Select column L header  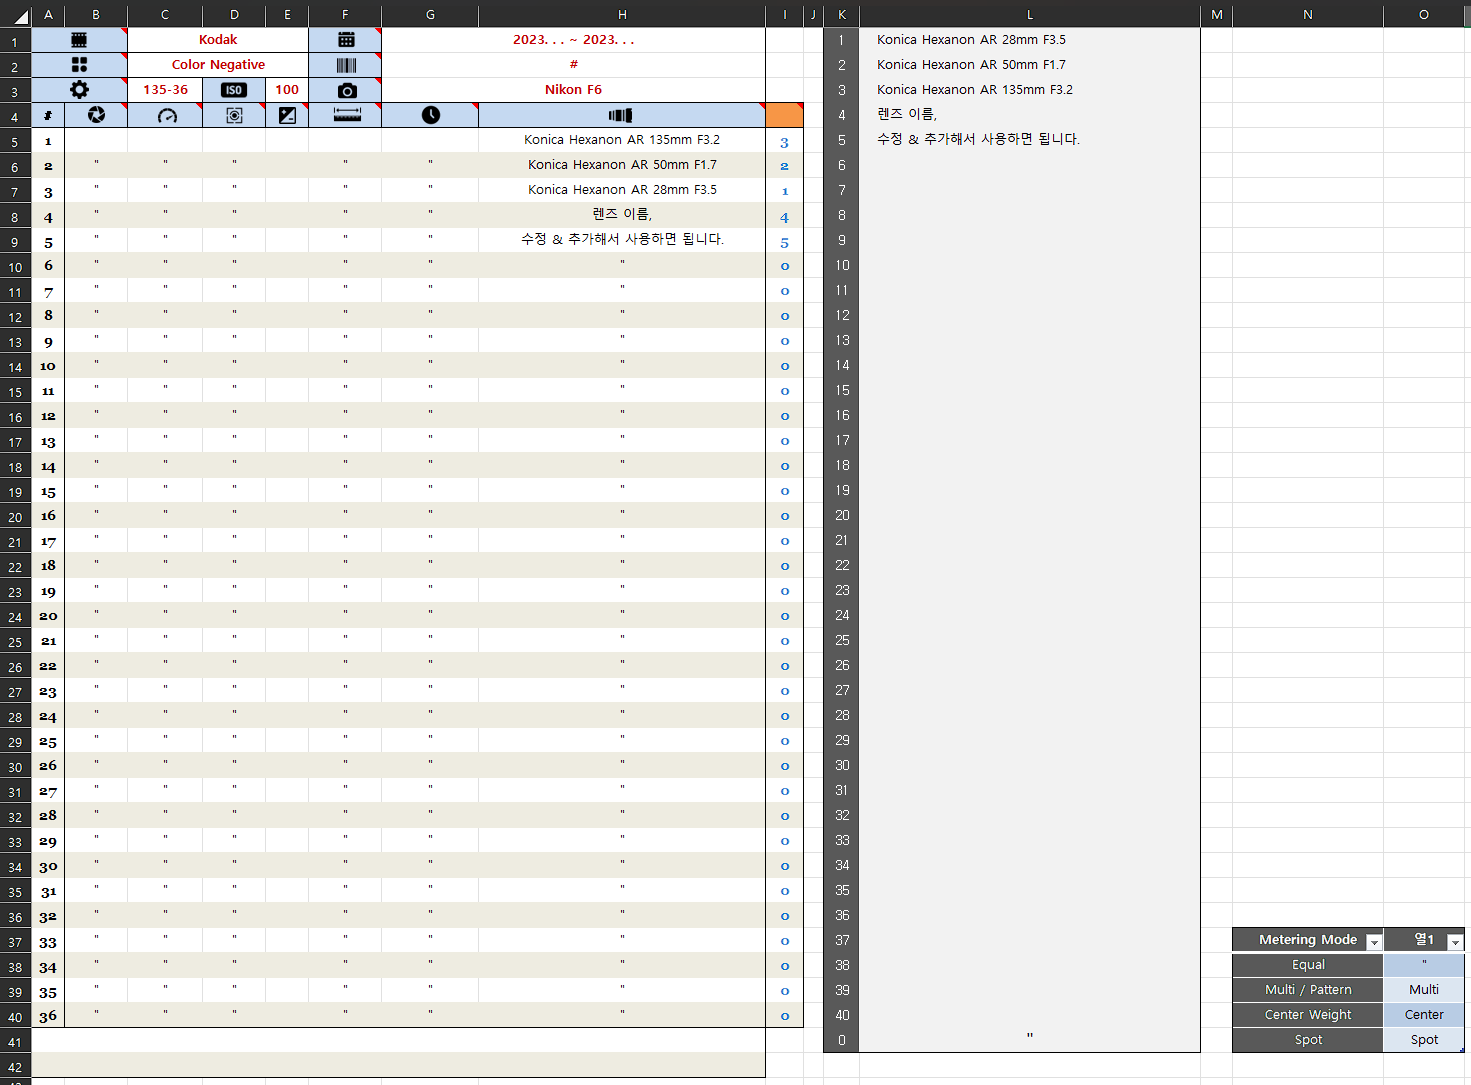[1030, 15]
